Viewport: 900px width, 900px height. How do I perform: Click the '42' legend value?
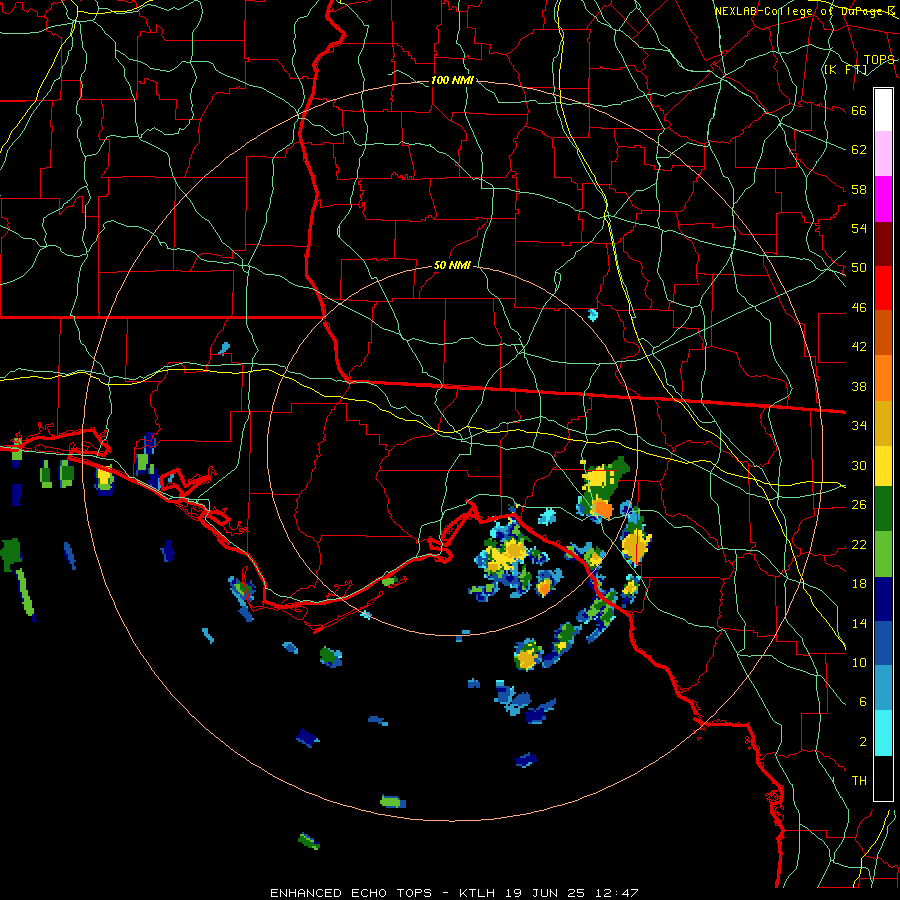859,347
